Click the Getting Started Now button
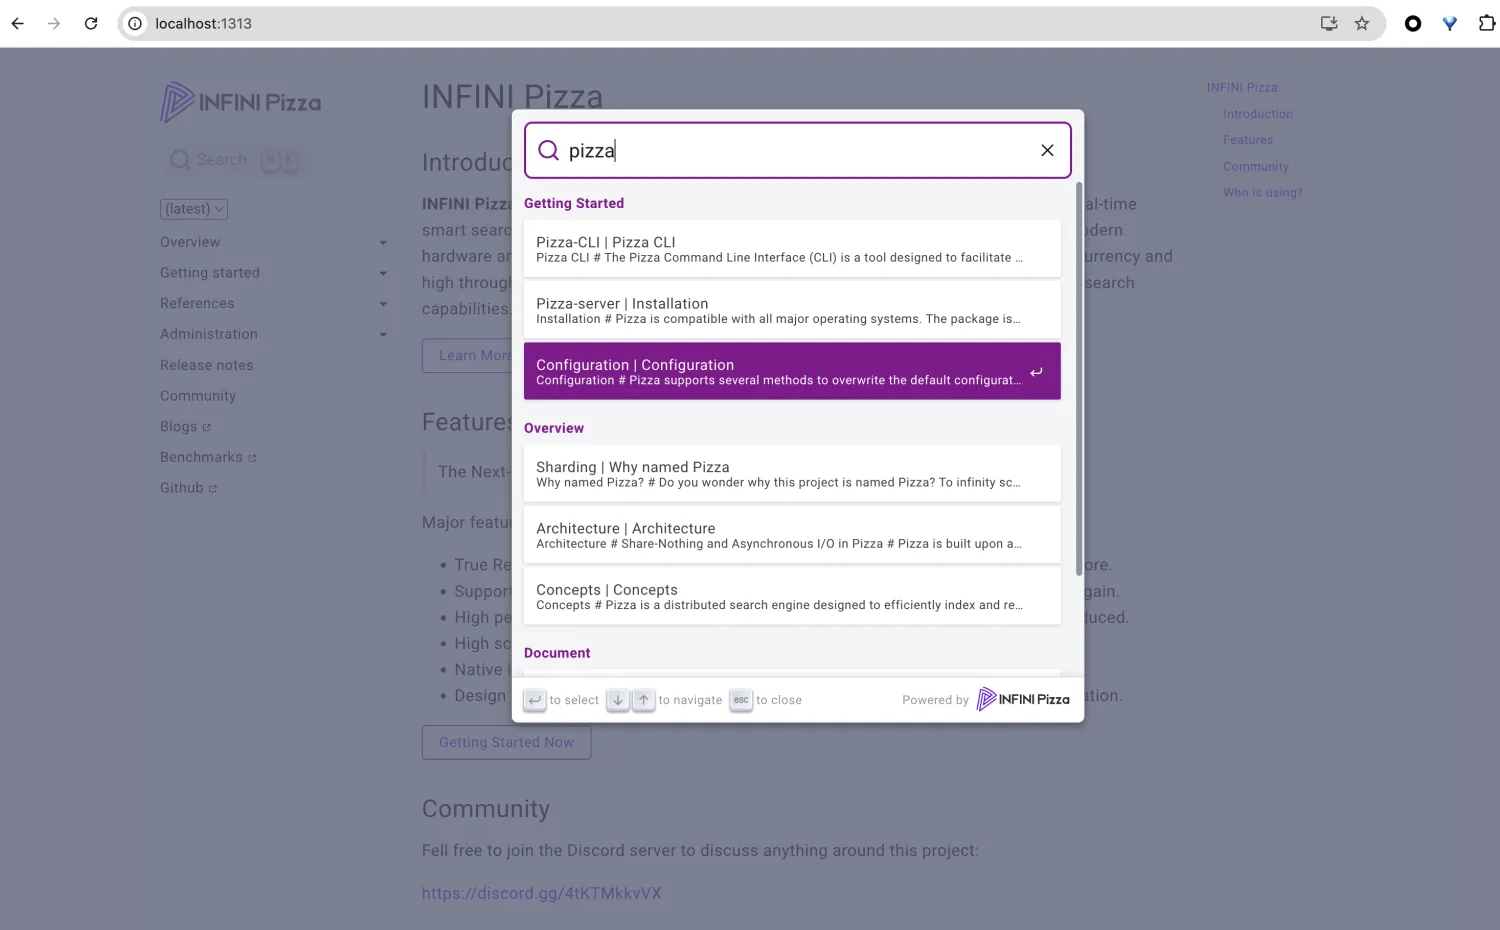 coord(506,742)
